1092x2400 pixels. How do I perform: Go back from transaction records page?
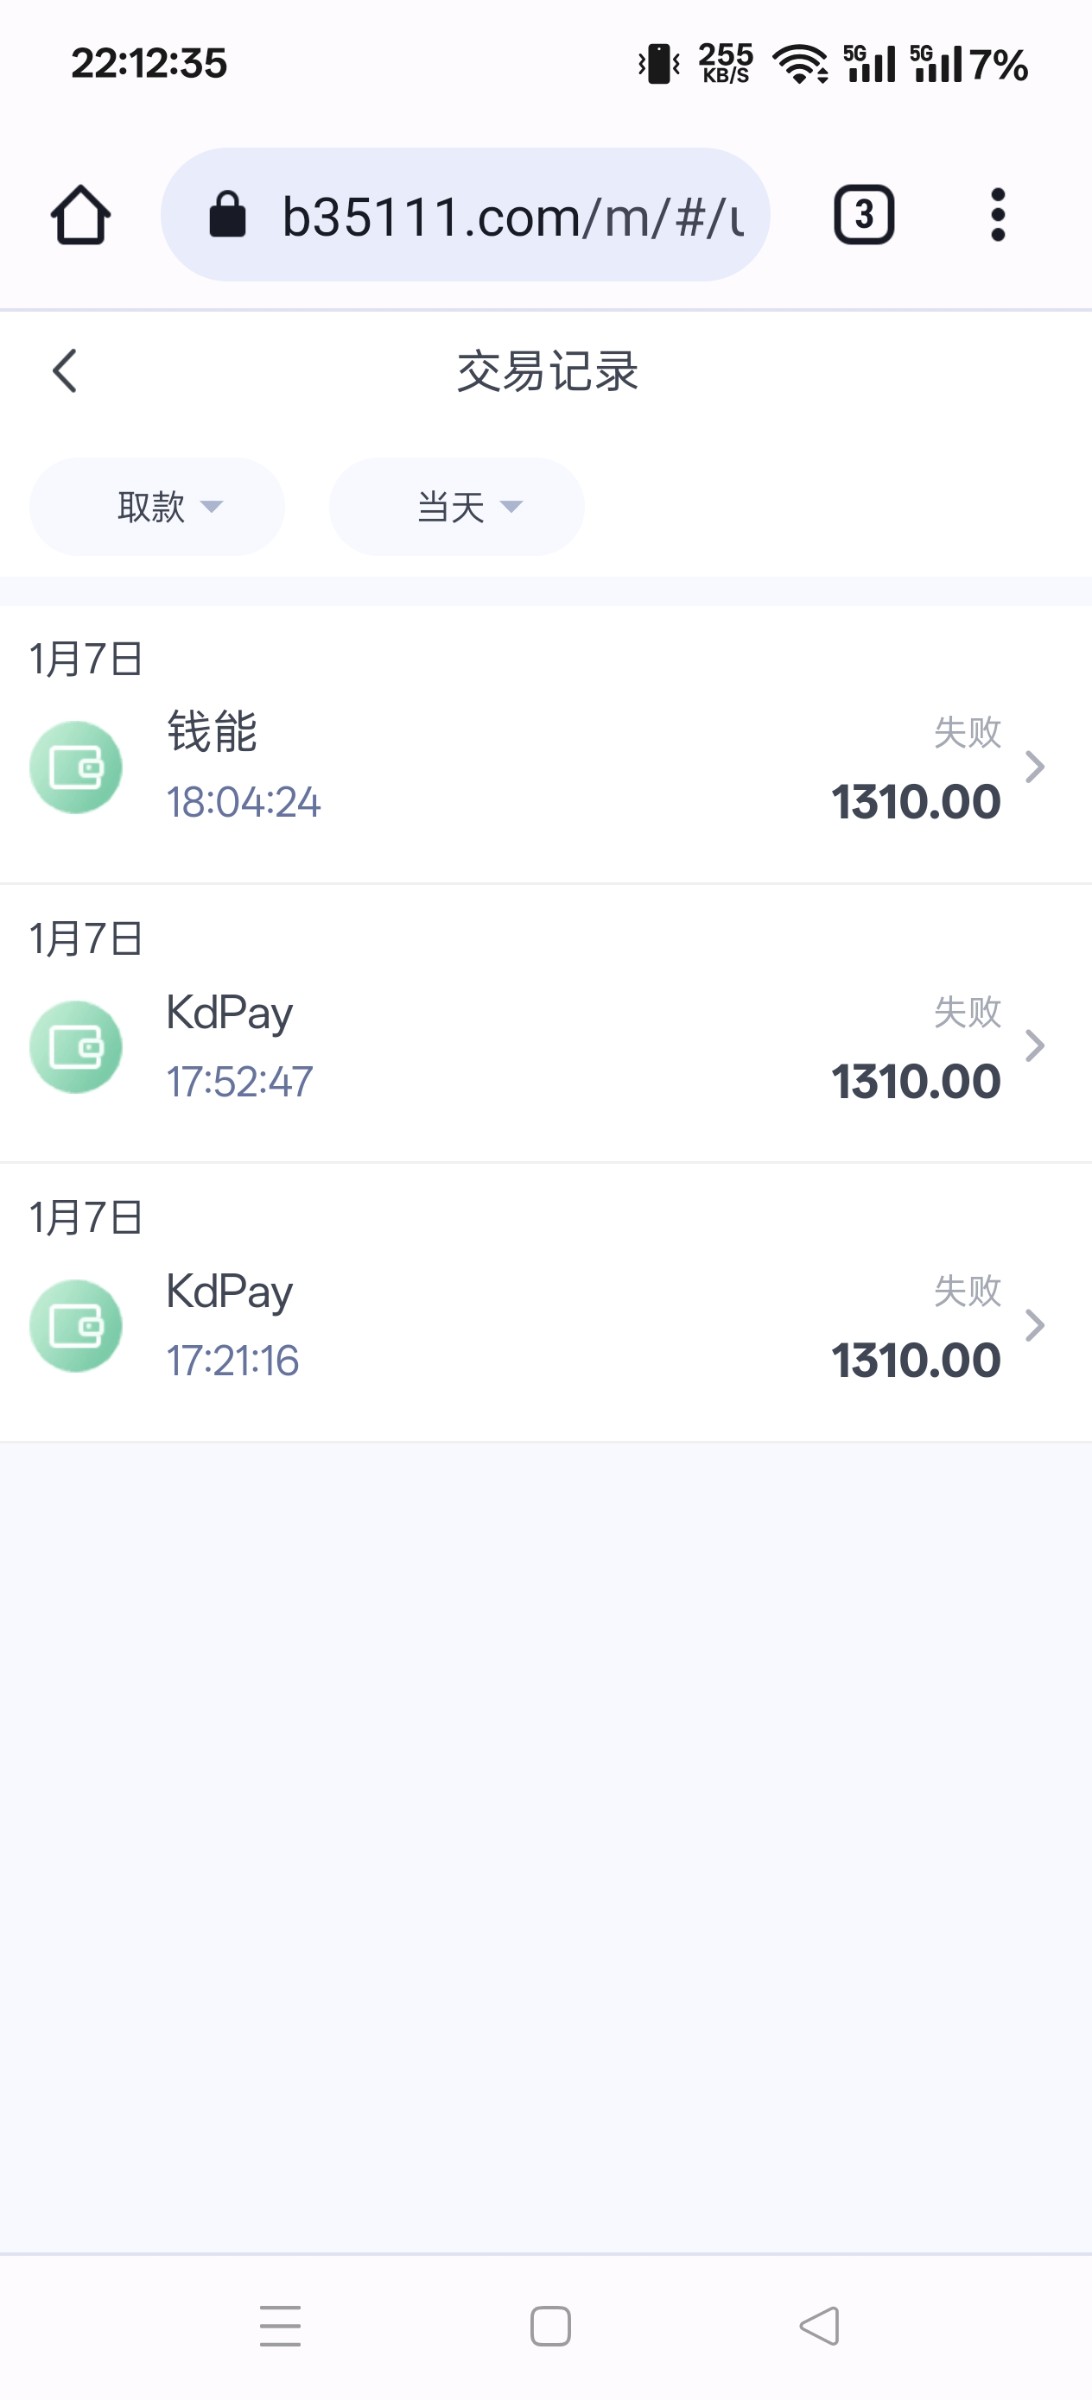tap(65, 371)
